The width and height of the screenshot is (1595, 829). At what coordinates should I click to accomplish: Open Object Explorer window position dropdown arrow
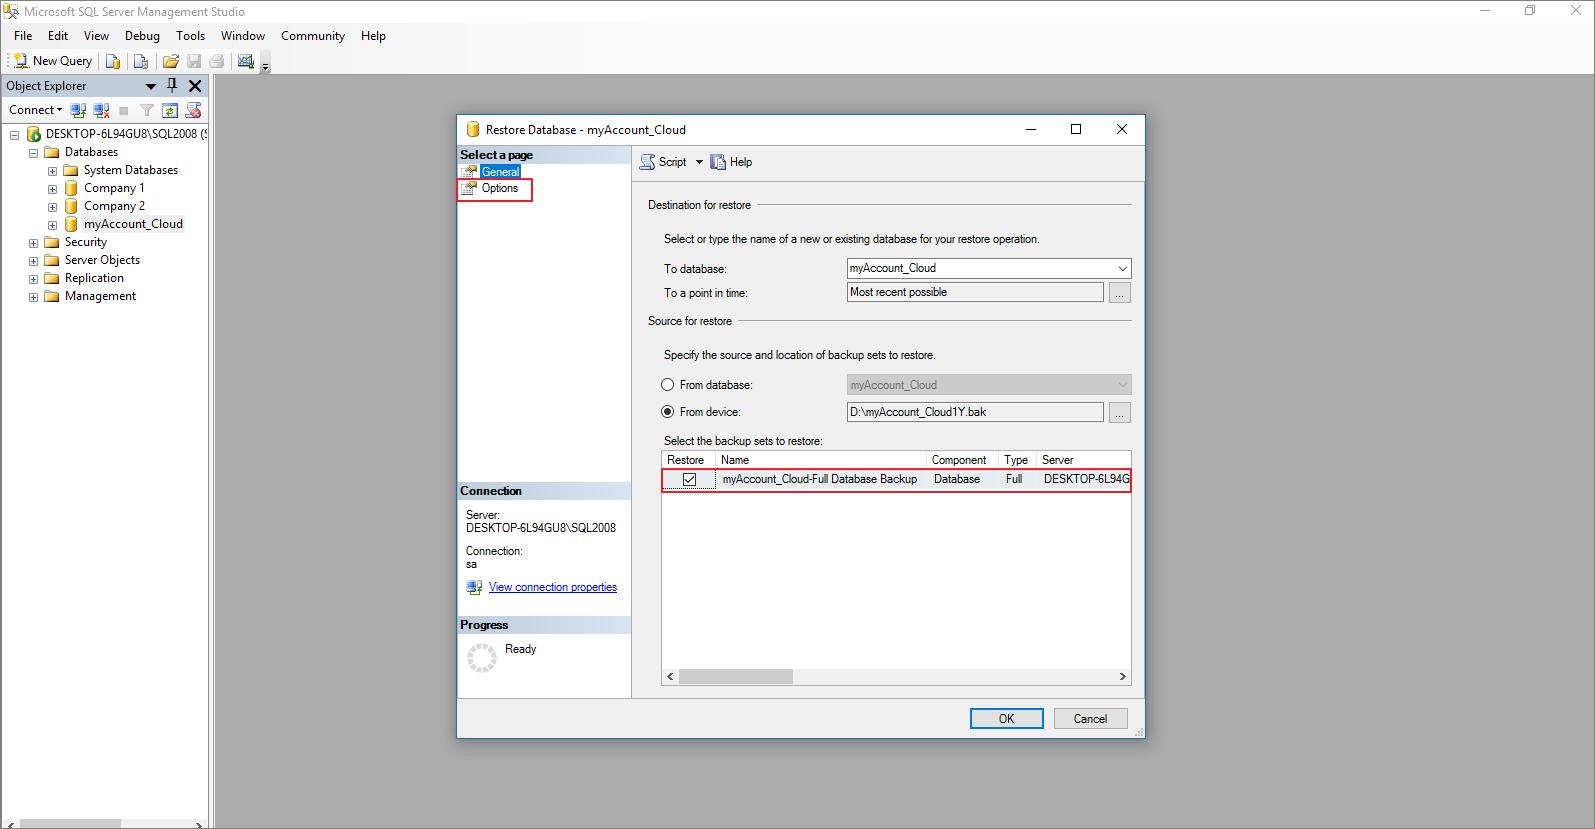click(x=151, y=86)
